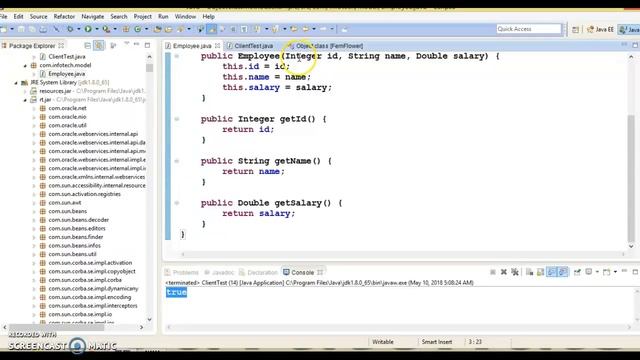The width and height of the screenshot is (640, 360).
Task: Switch to the Javadoc tab
Action: 219,272
